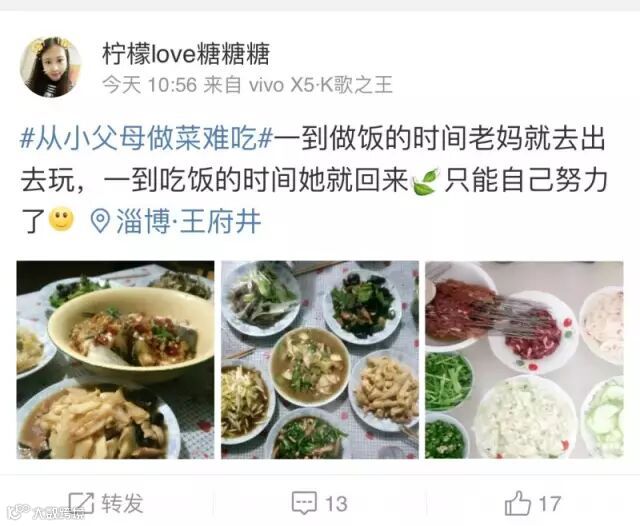The height and width of the screenshot is (526, 640).
Task: Tap the username 柠檬love糖糖糖
Action: pos(186,54)
